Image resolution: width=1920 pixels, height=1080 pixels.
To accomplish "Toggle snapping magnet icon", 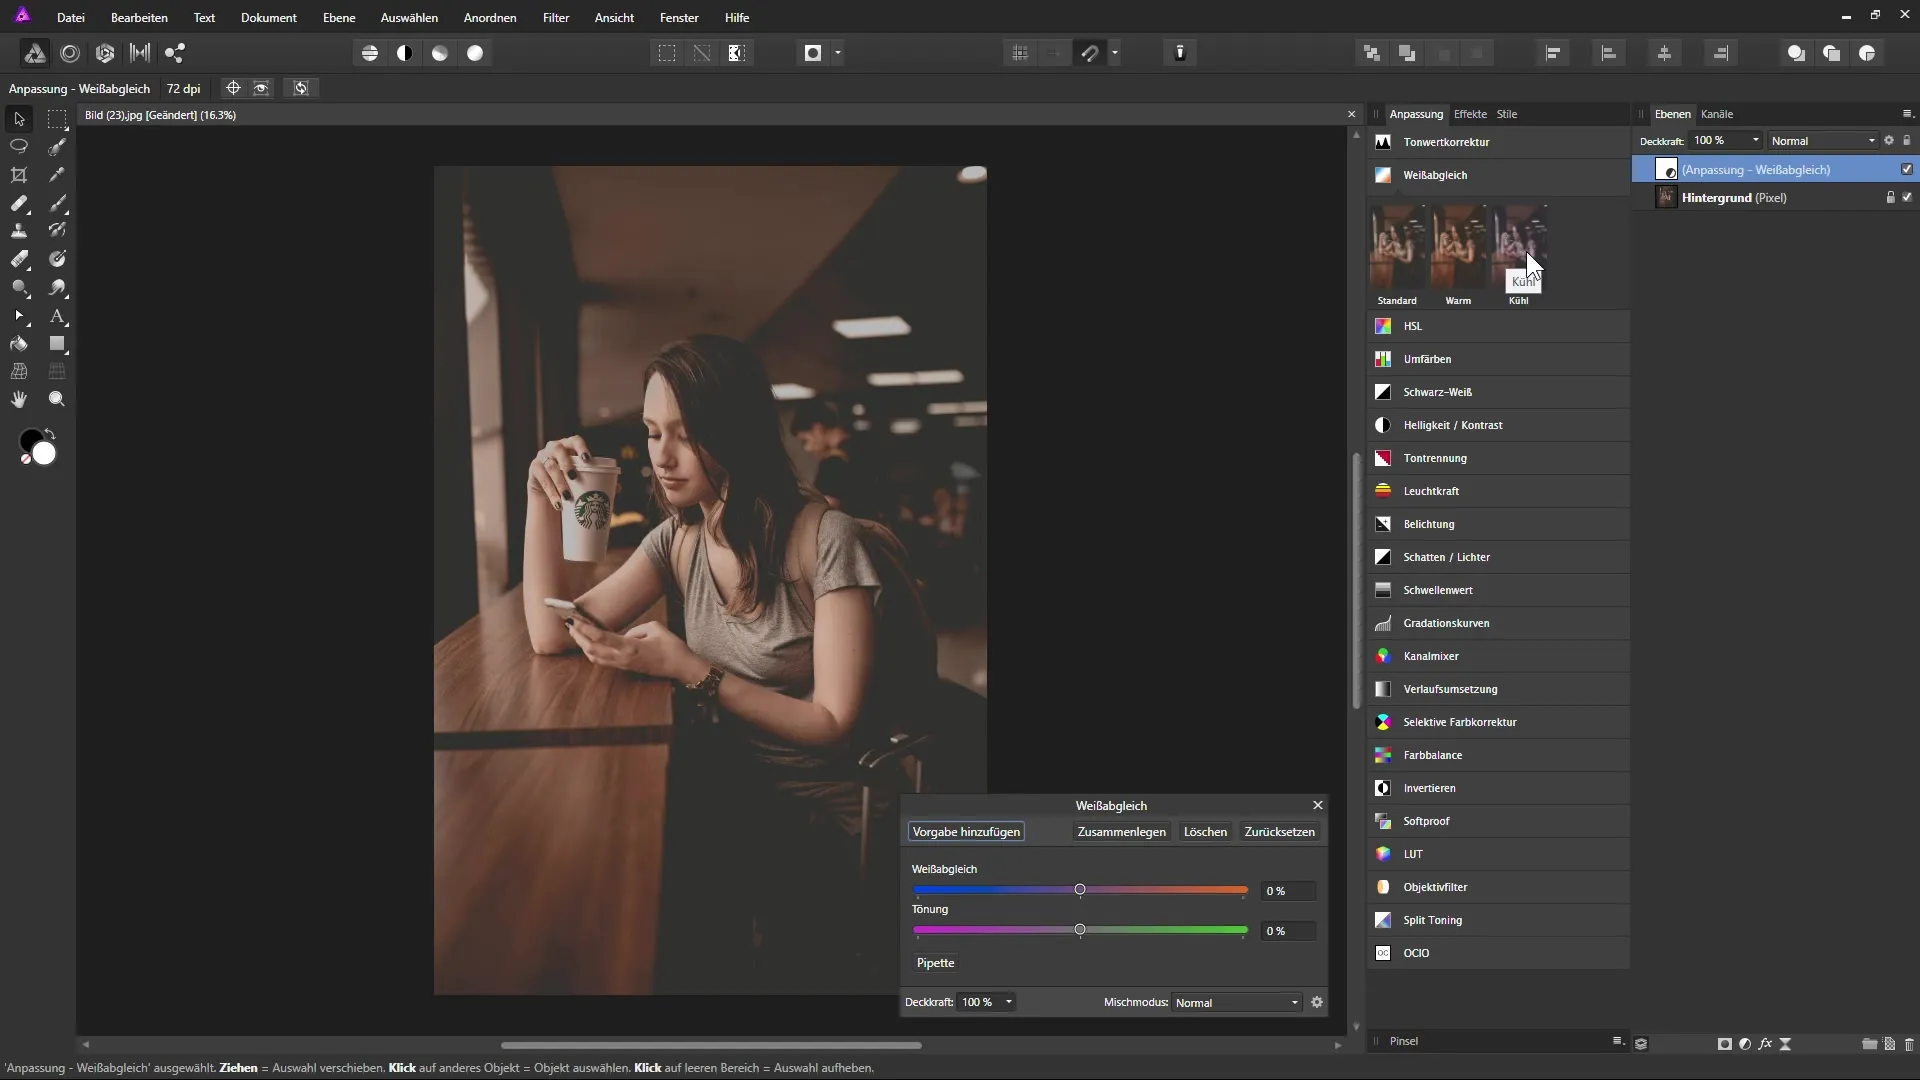I will click(x=1090, y=53).
